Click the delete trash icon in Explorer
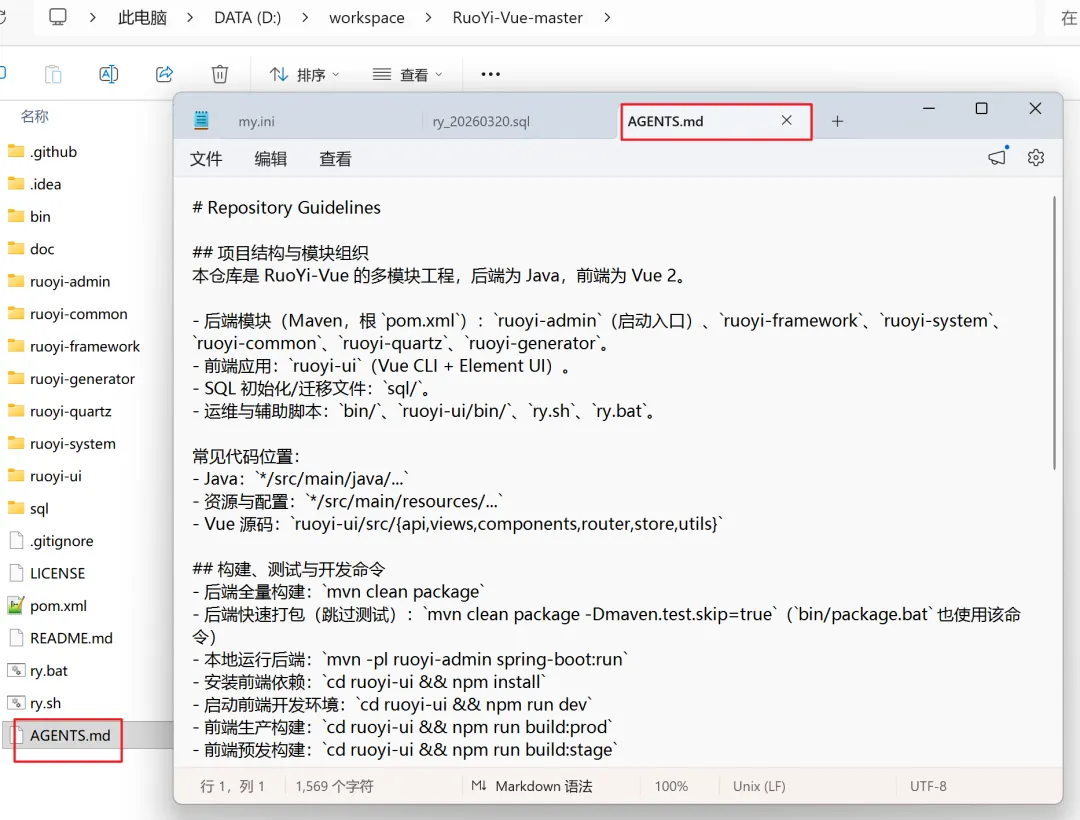The image size is (1080, 820). point(220,74)
